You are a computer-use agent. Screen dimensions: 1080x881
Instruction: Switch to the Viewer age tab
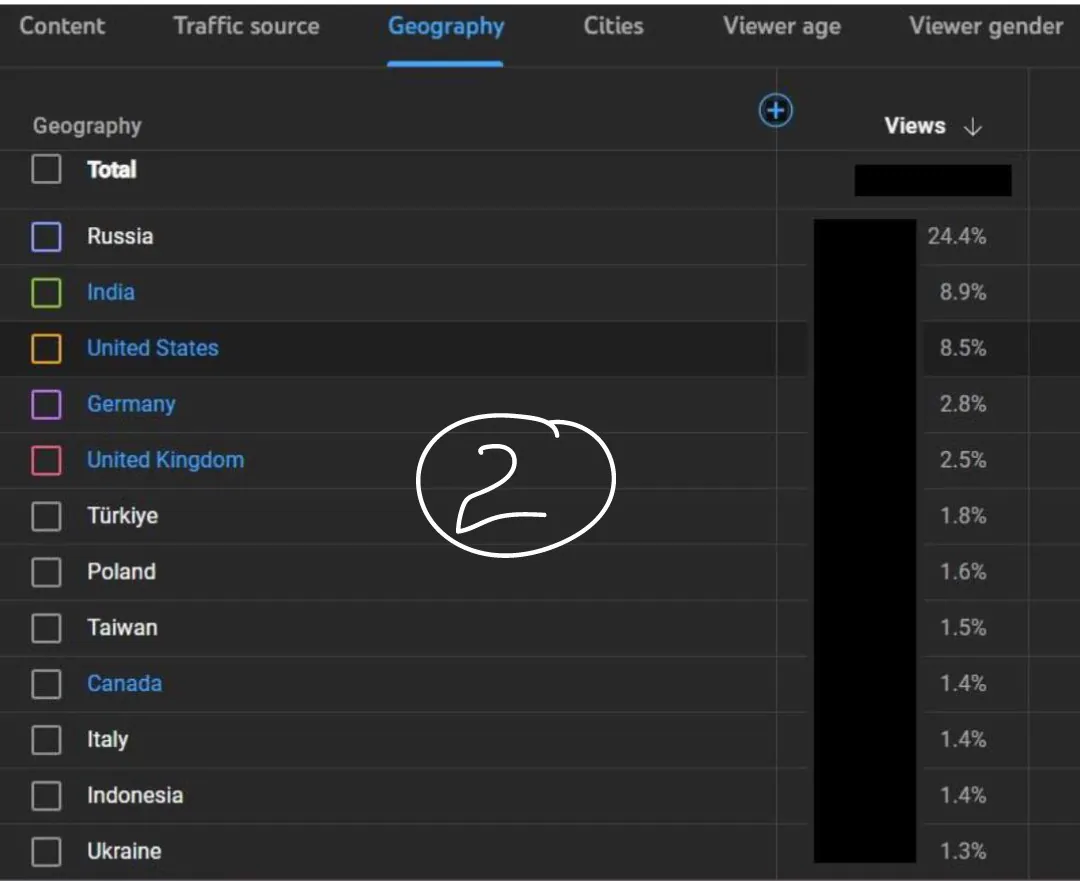click(782, 26)
